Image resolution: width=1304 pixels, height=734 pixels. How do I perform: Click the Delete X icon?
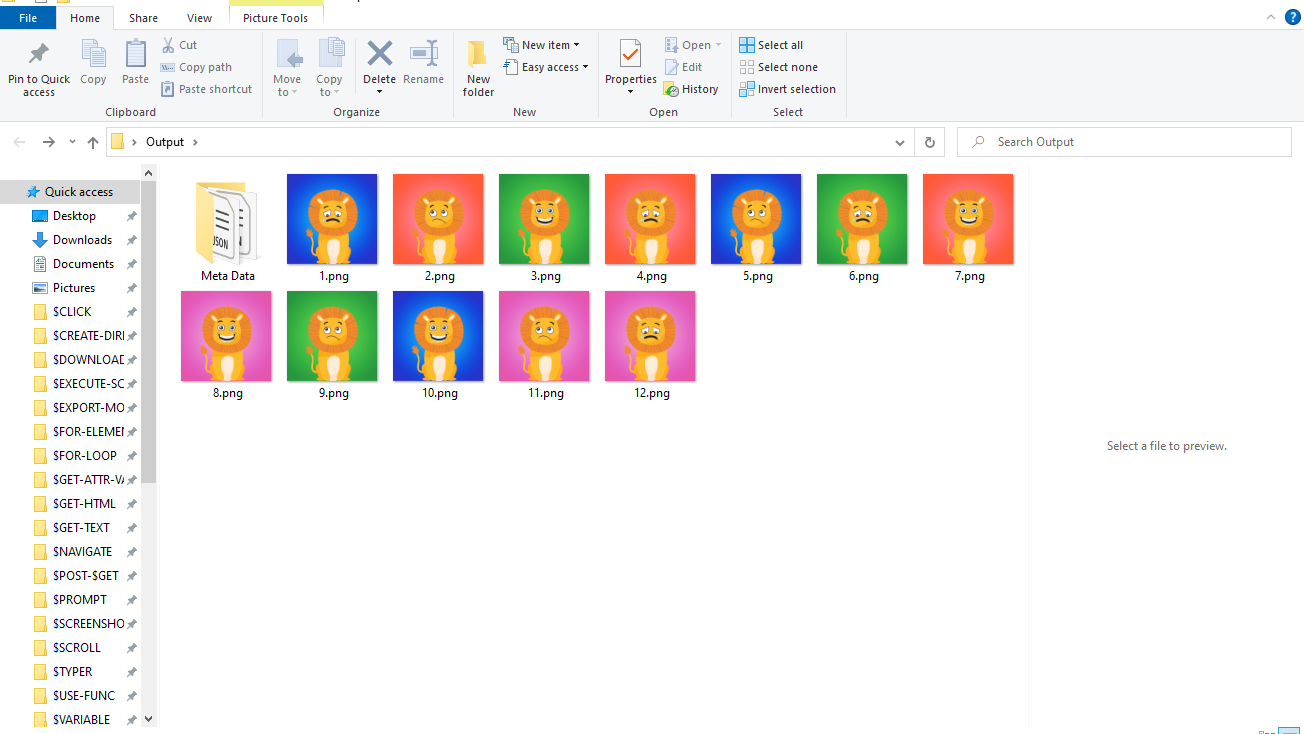click(379, 53)
